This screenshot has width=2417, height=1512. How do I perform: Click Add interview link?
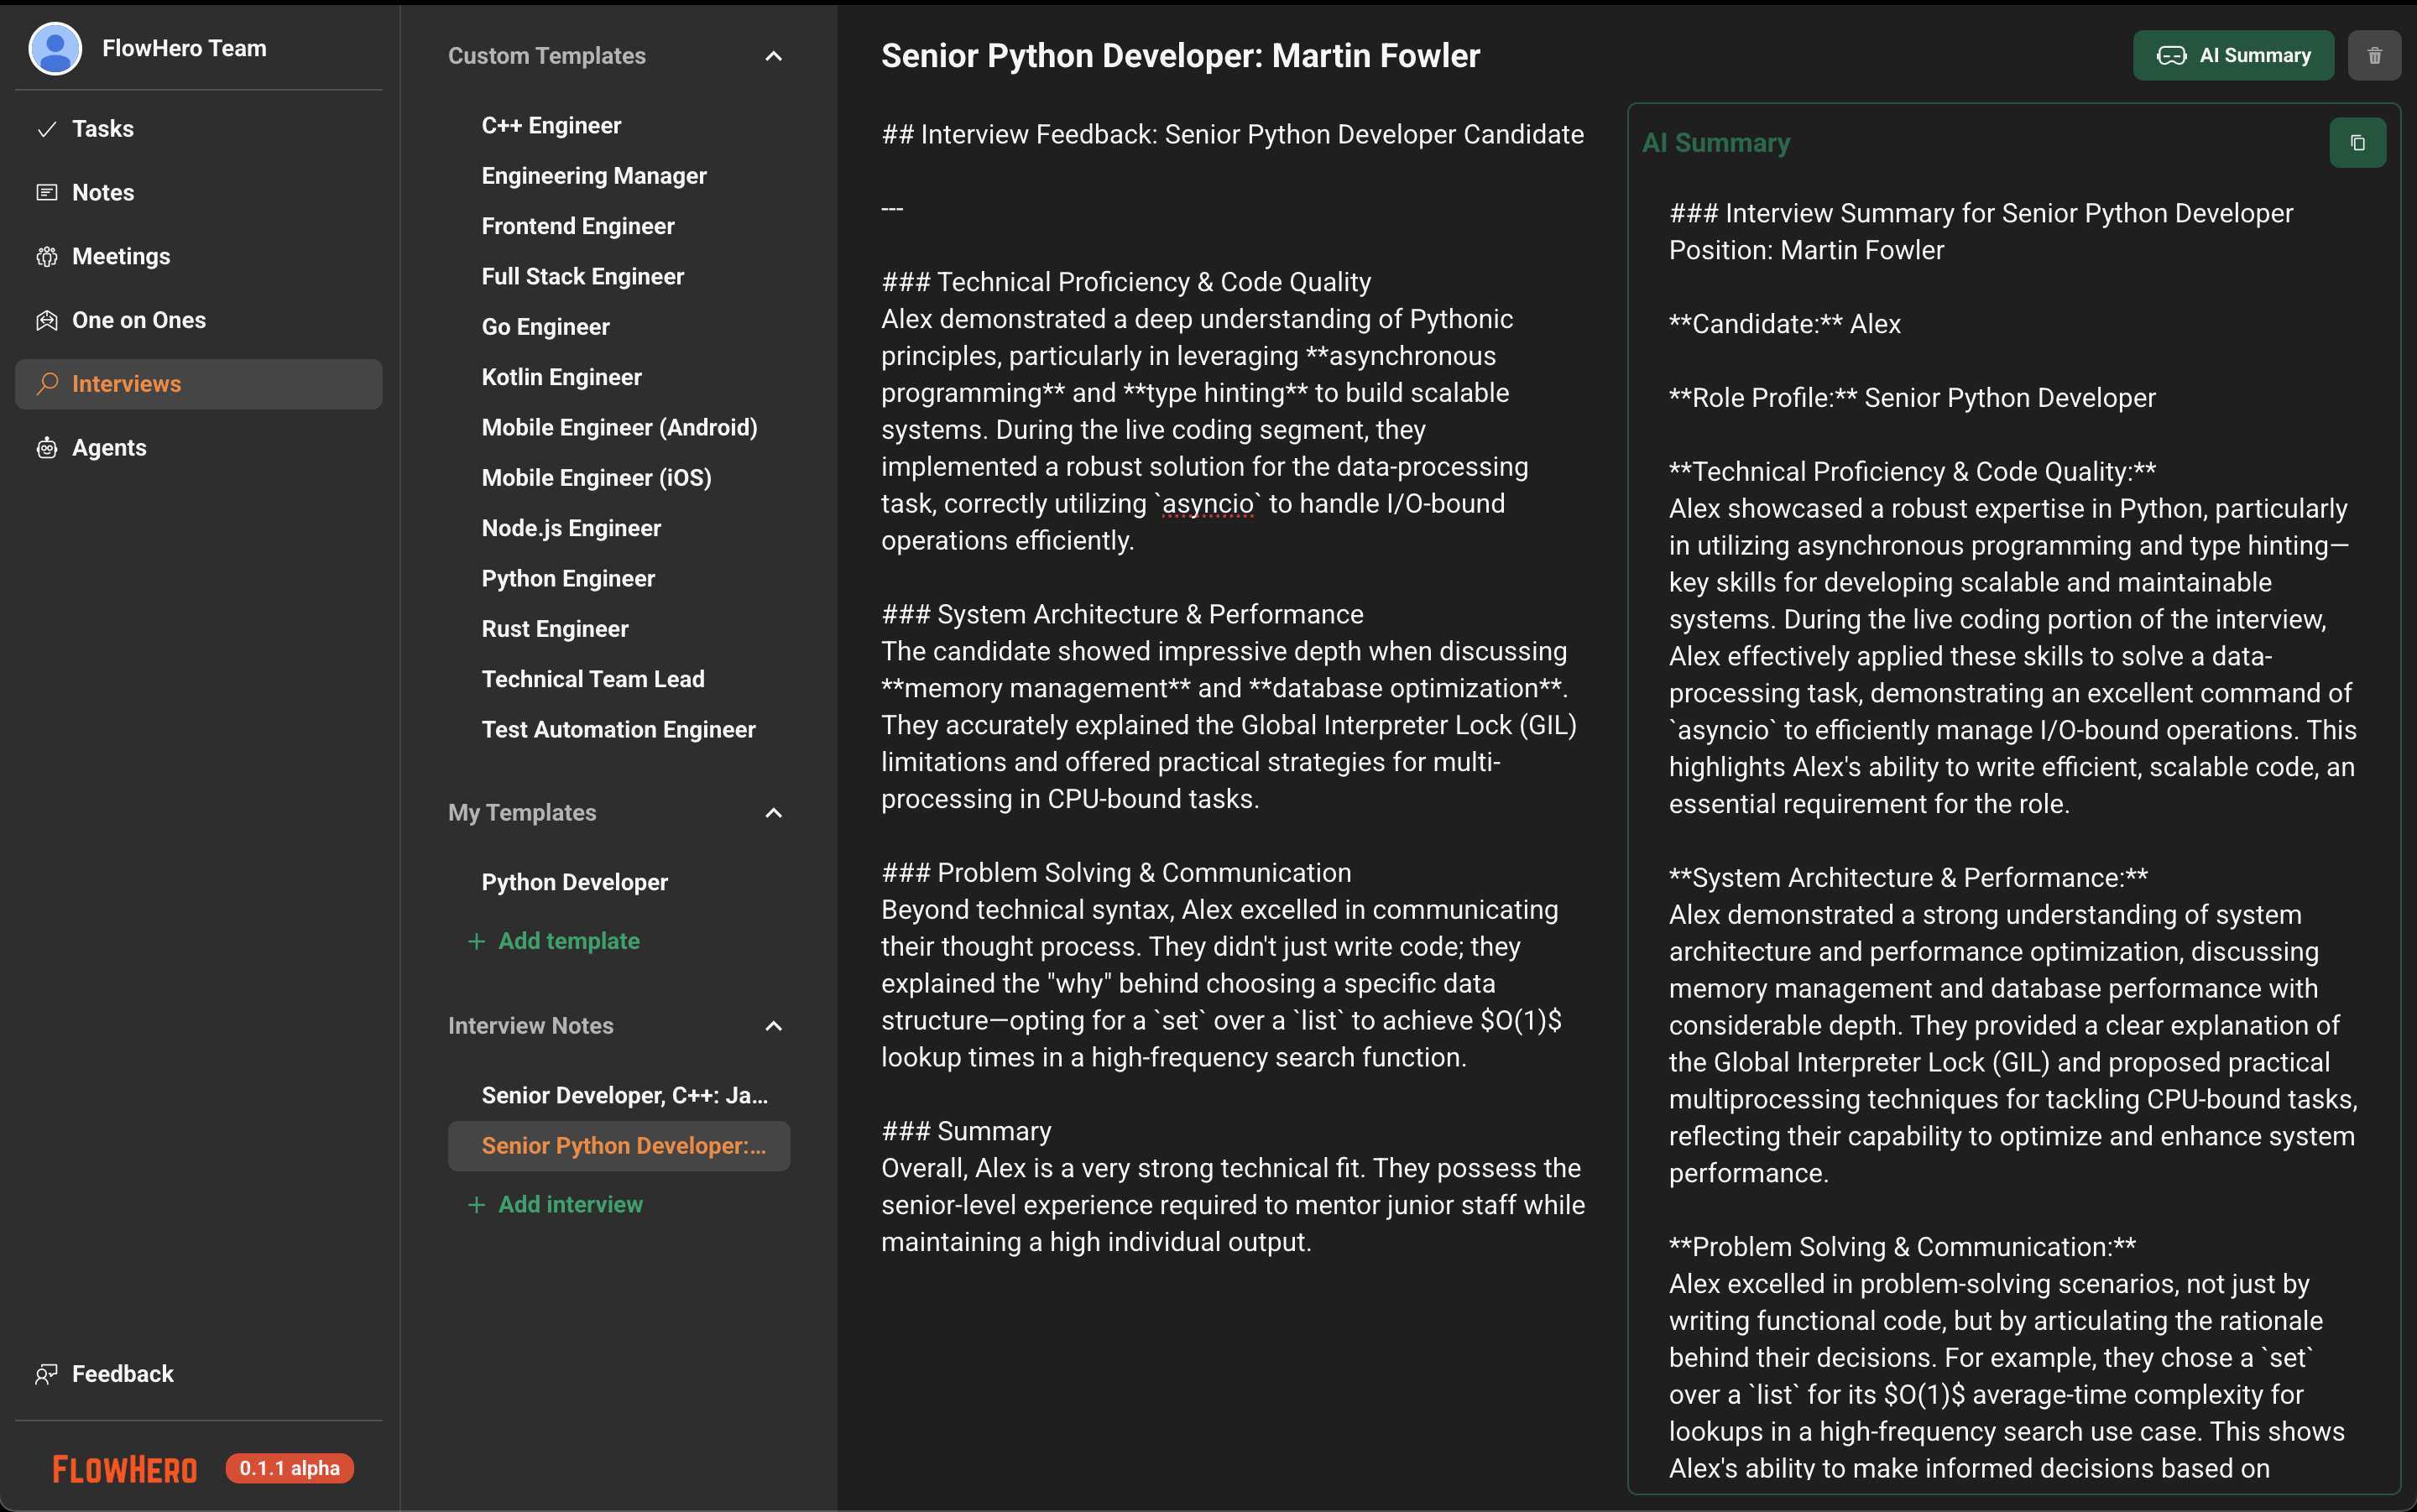570,1204
